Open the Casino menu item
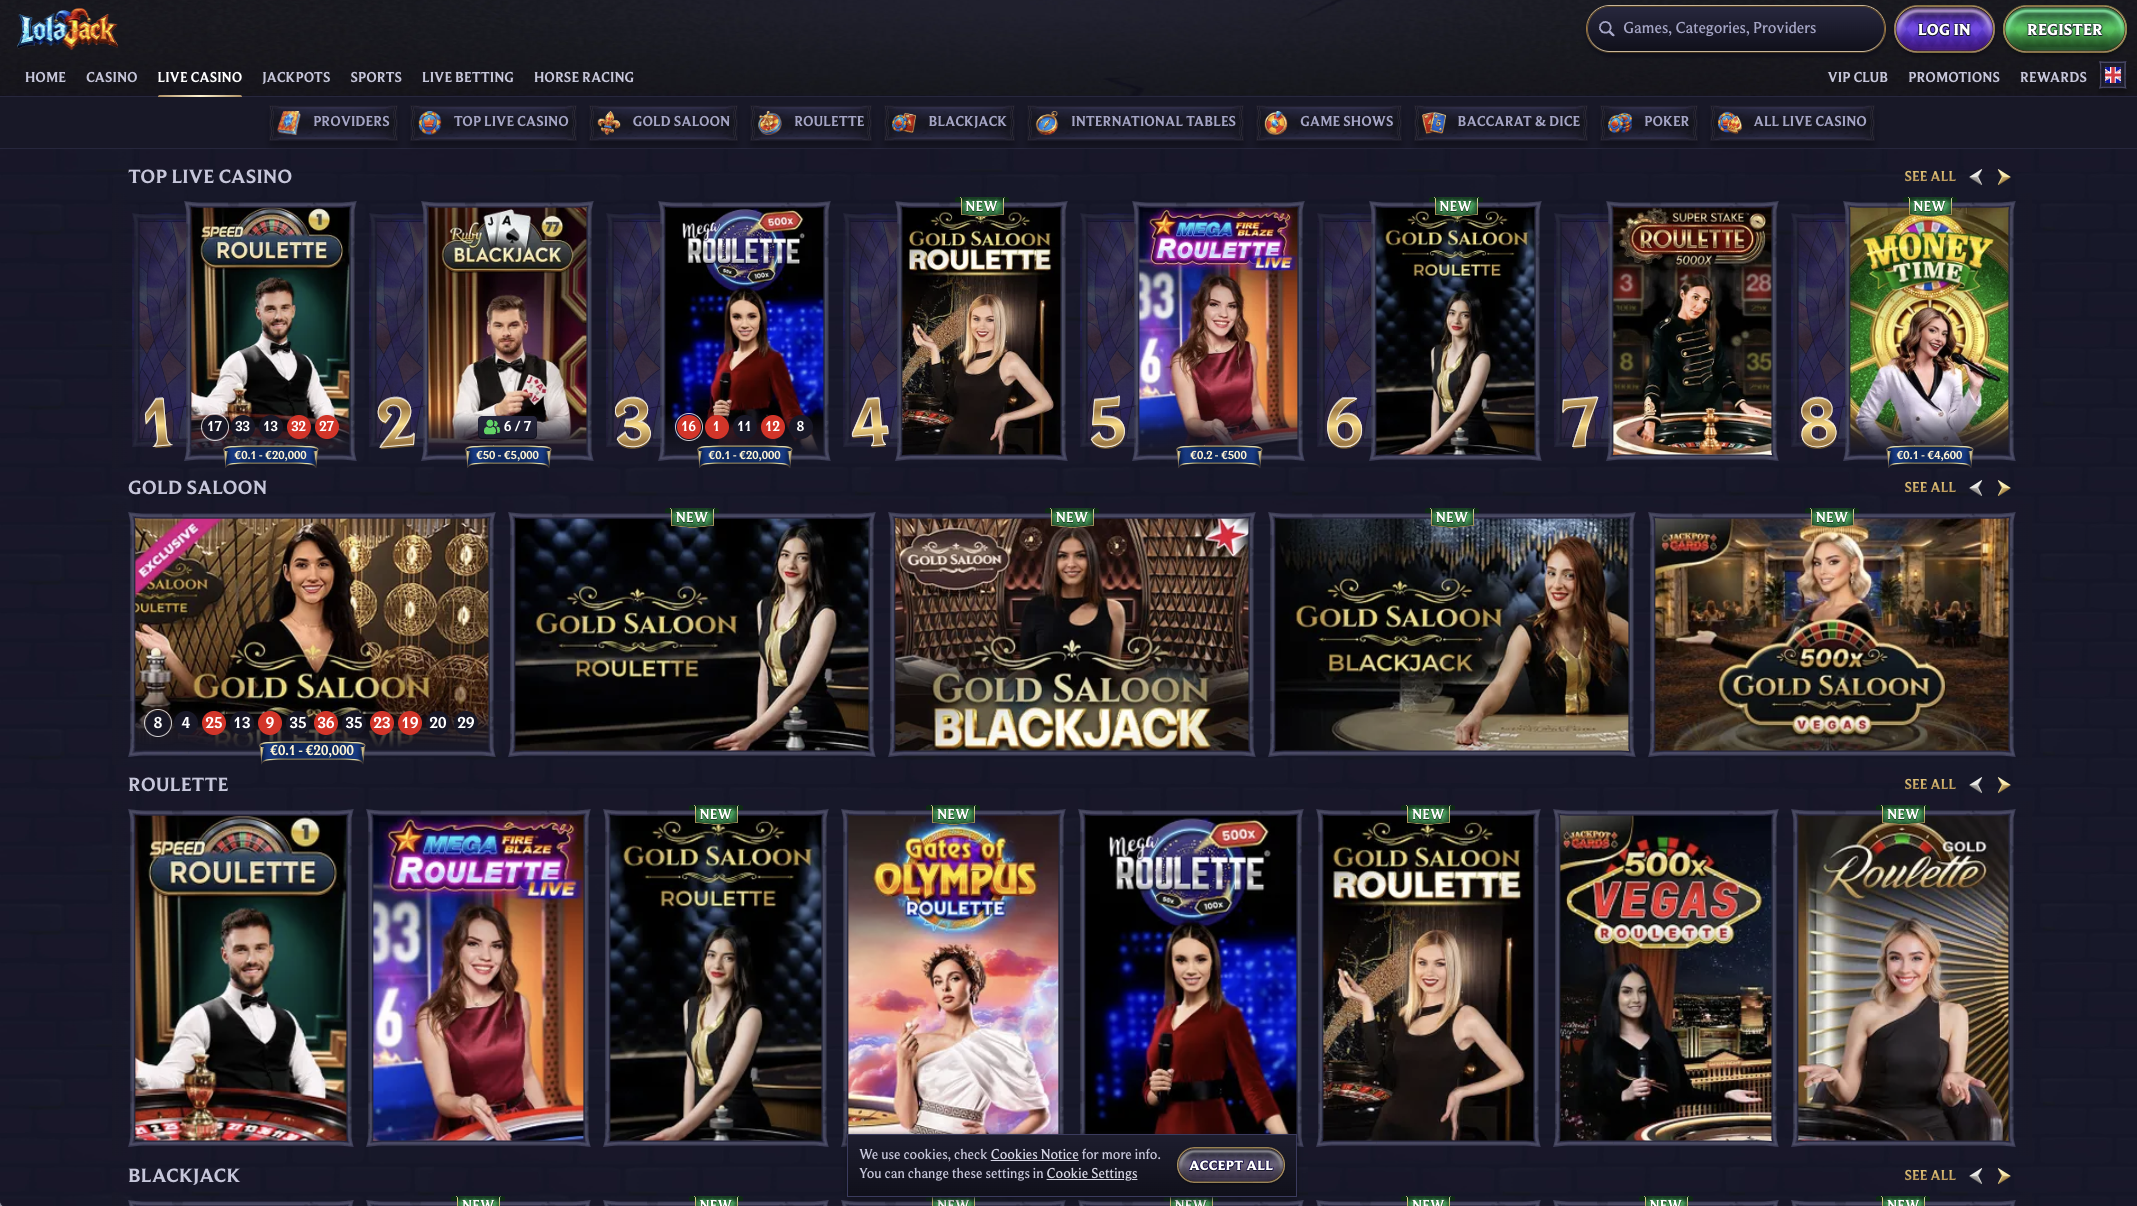Image resolution: width=2137 pixels, height=1206 pixels. 111,77
